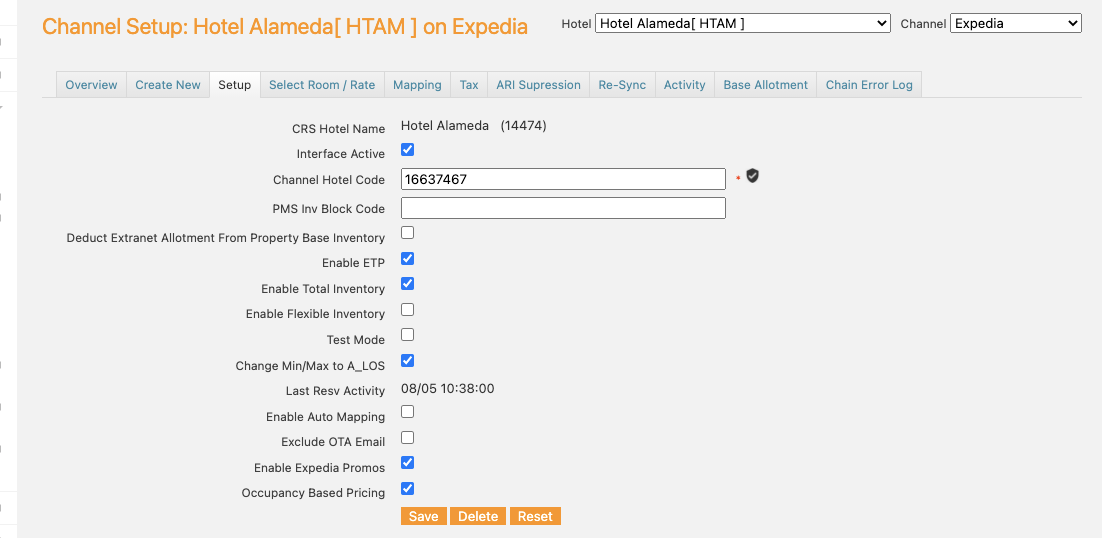Click the Save button
This screenshot has width=1102, height=538.
[424, 516]
